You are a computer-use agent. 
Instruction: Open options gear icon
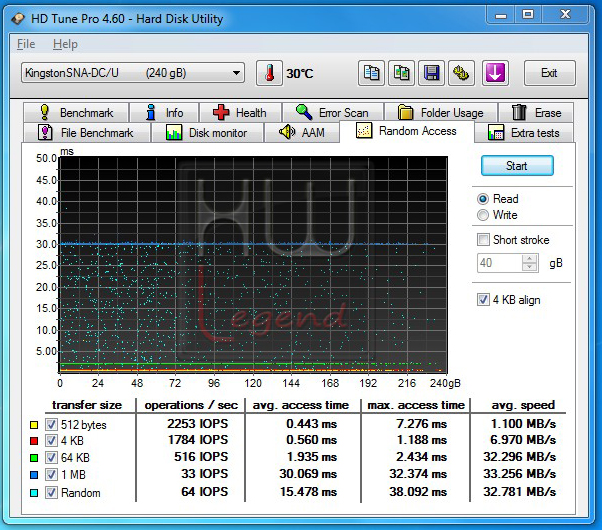461,73
